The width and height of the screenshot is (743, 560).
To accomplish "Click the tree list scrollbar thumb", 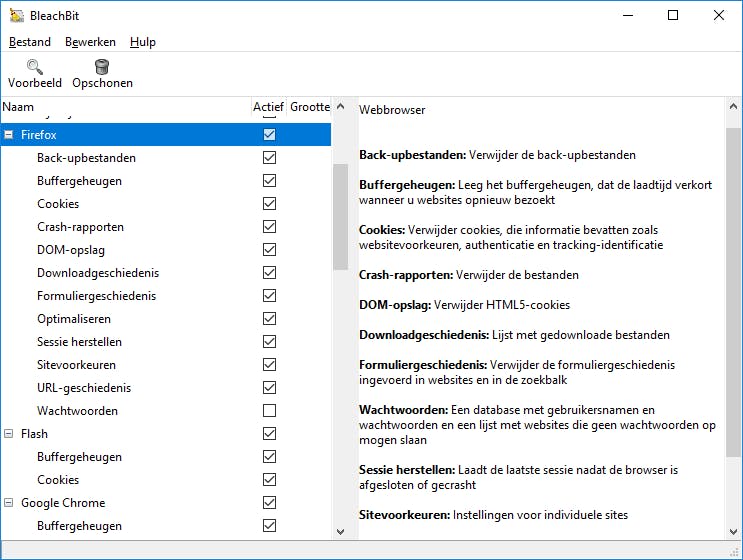I will (x=340, y=217).
